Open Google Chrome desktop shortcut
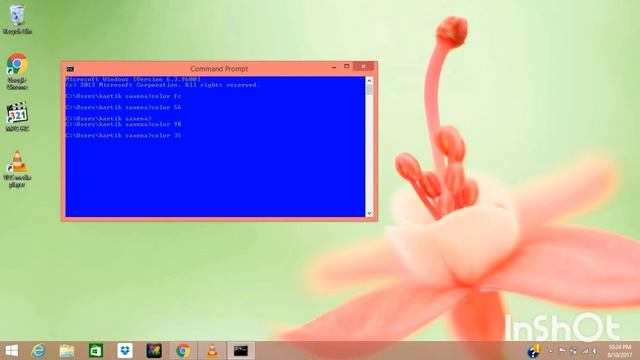Image resolution: width=640 pixels, height=360 pixels. pos(17,71)
